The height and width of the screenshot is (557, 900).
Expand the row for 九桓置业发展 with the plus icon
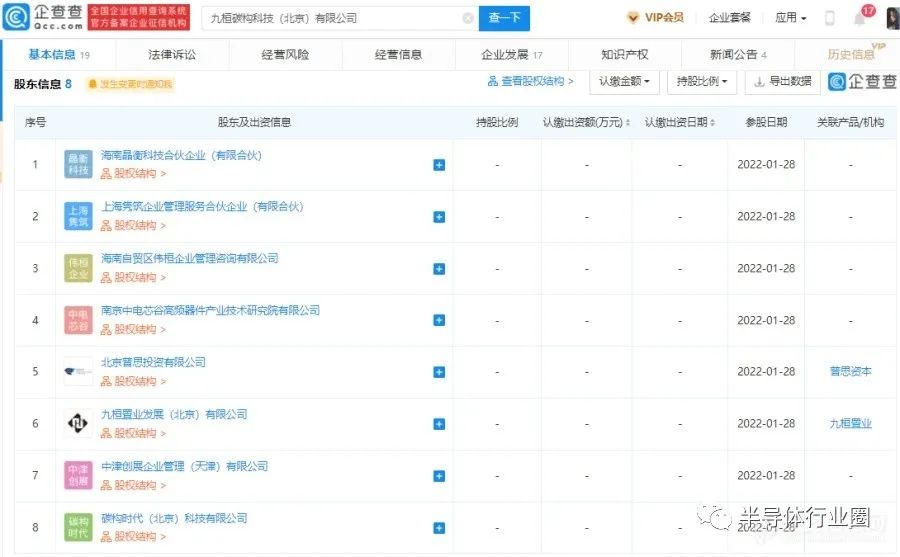[439, 424]
